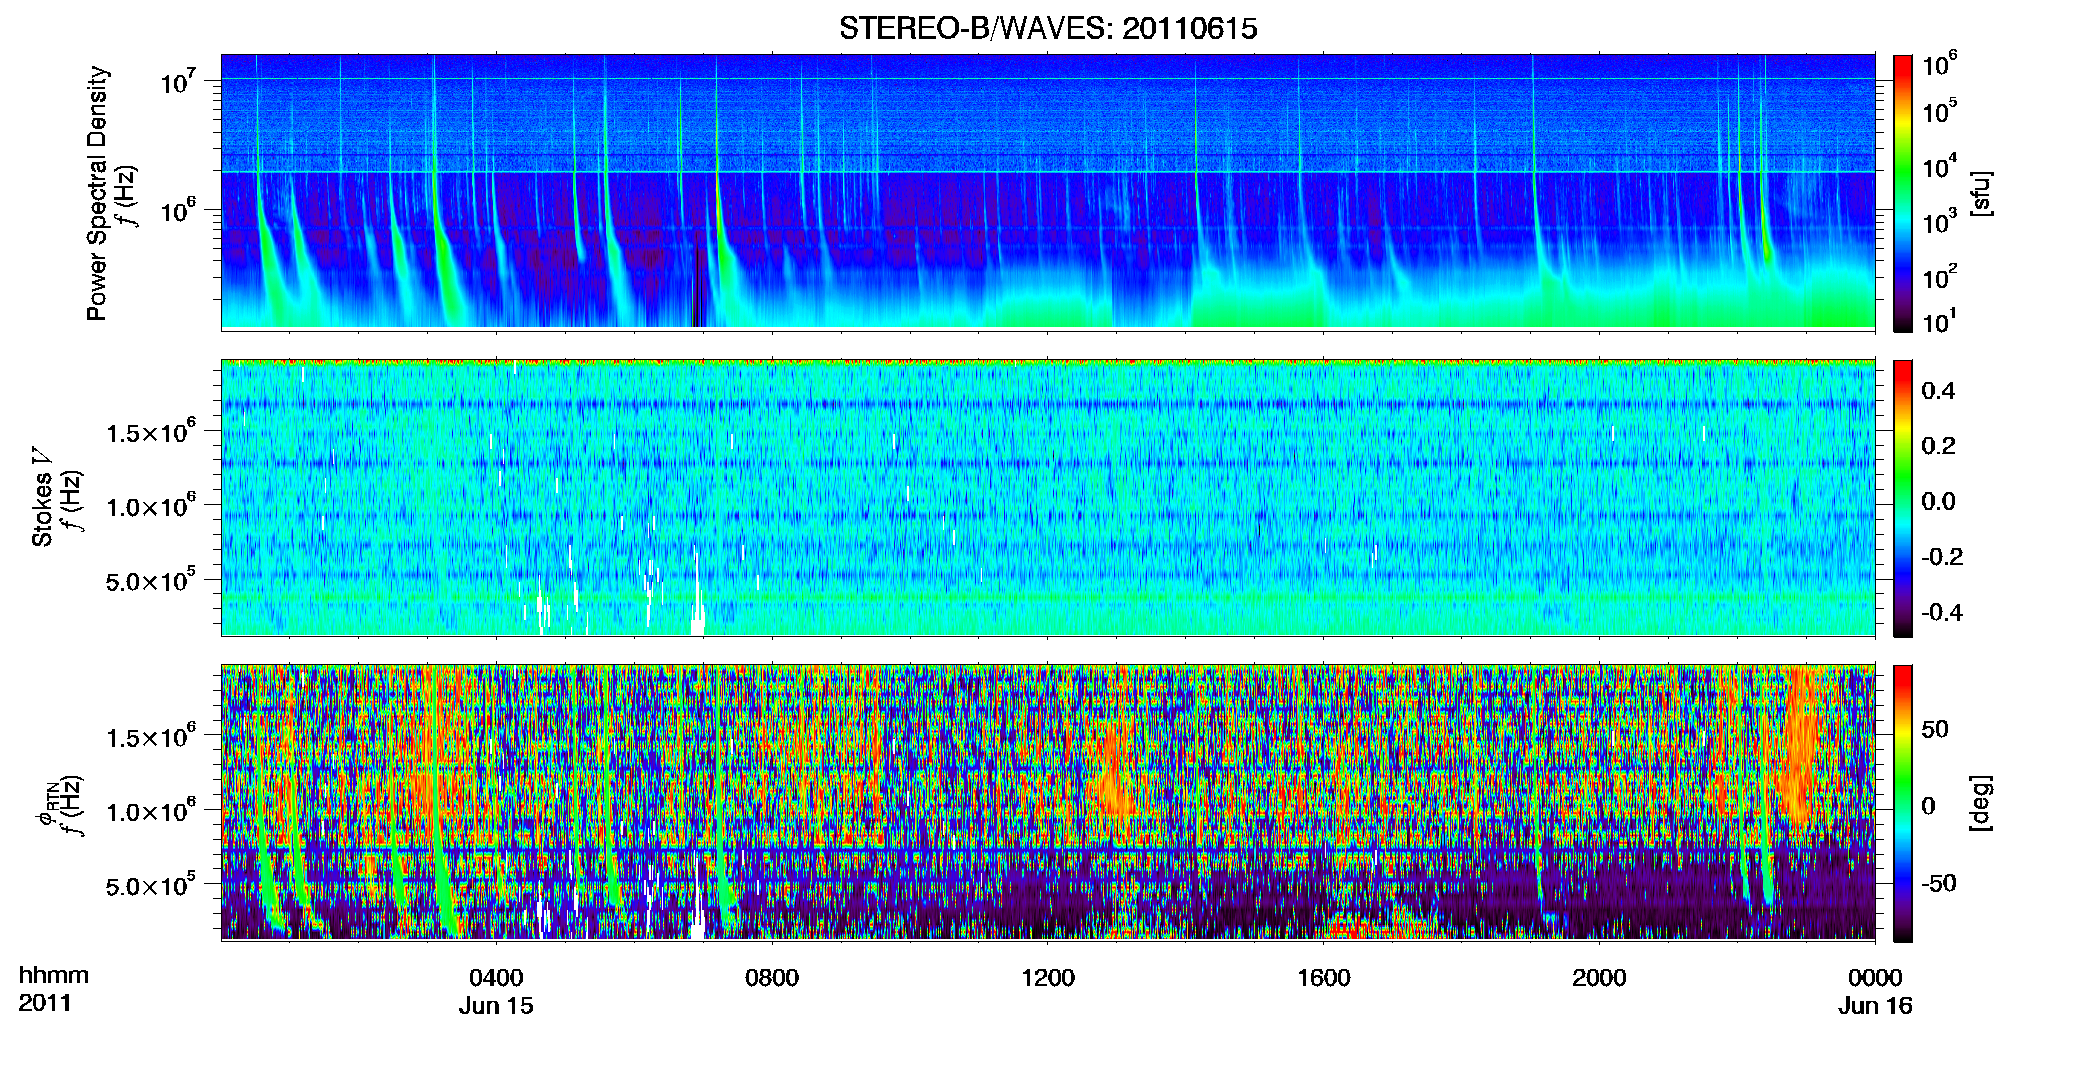
Task: Click the power spectral density spectrogram panel
Action: (x=1048, y=191)
